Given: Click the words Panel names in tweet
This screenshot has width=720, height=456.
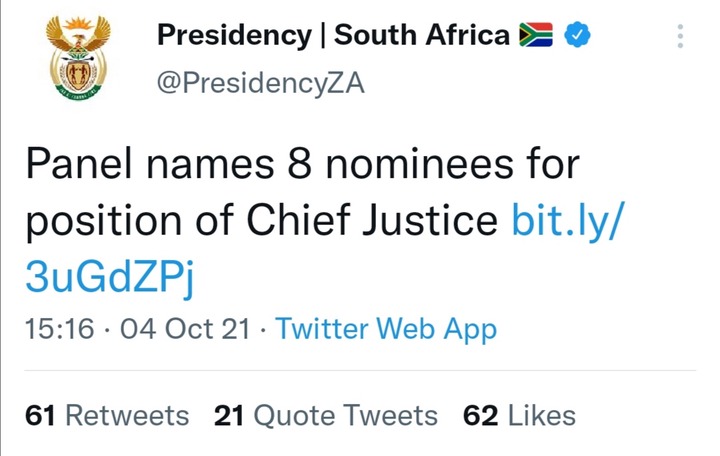Looking at the screenshot, I should (150, 164).
